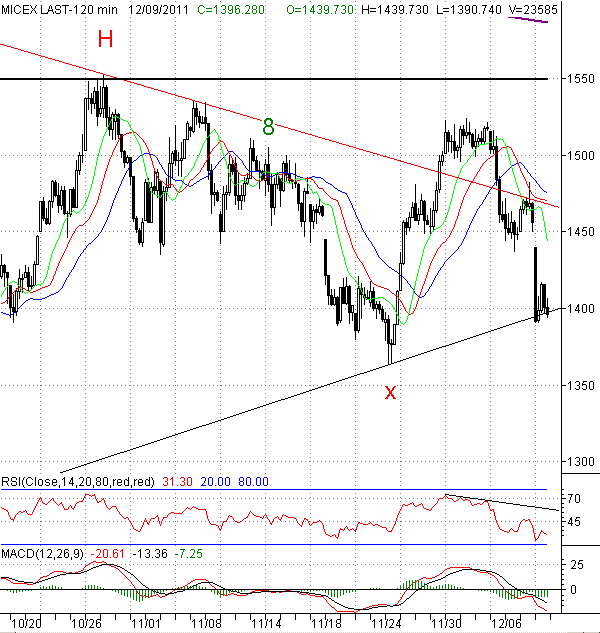Click the MACD axis label 25
This screenshot has height=633, width=600.
point(577,565)
